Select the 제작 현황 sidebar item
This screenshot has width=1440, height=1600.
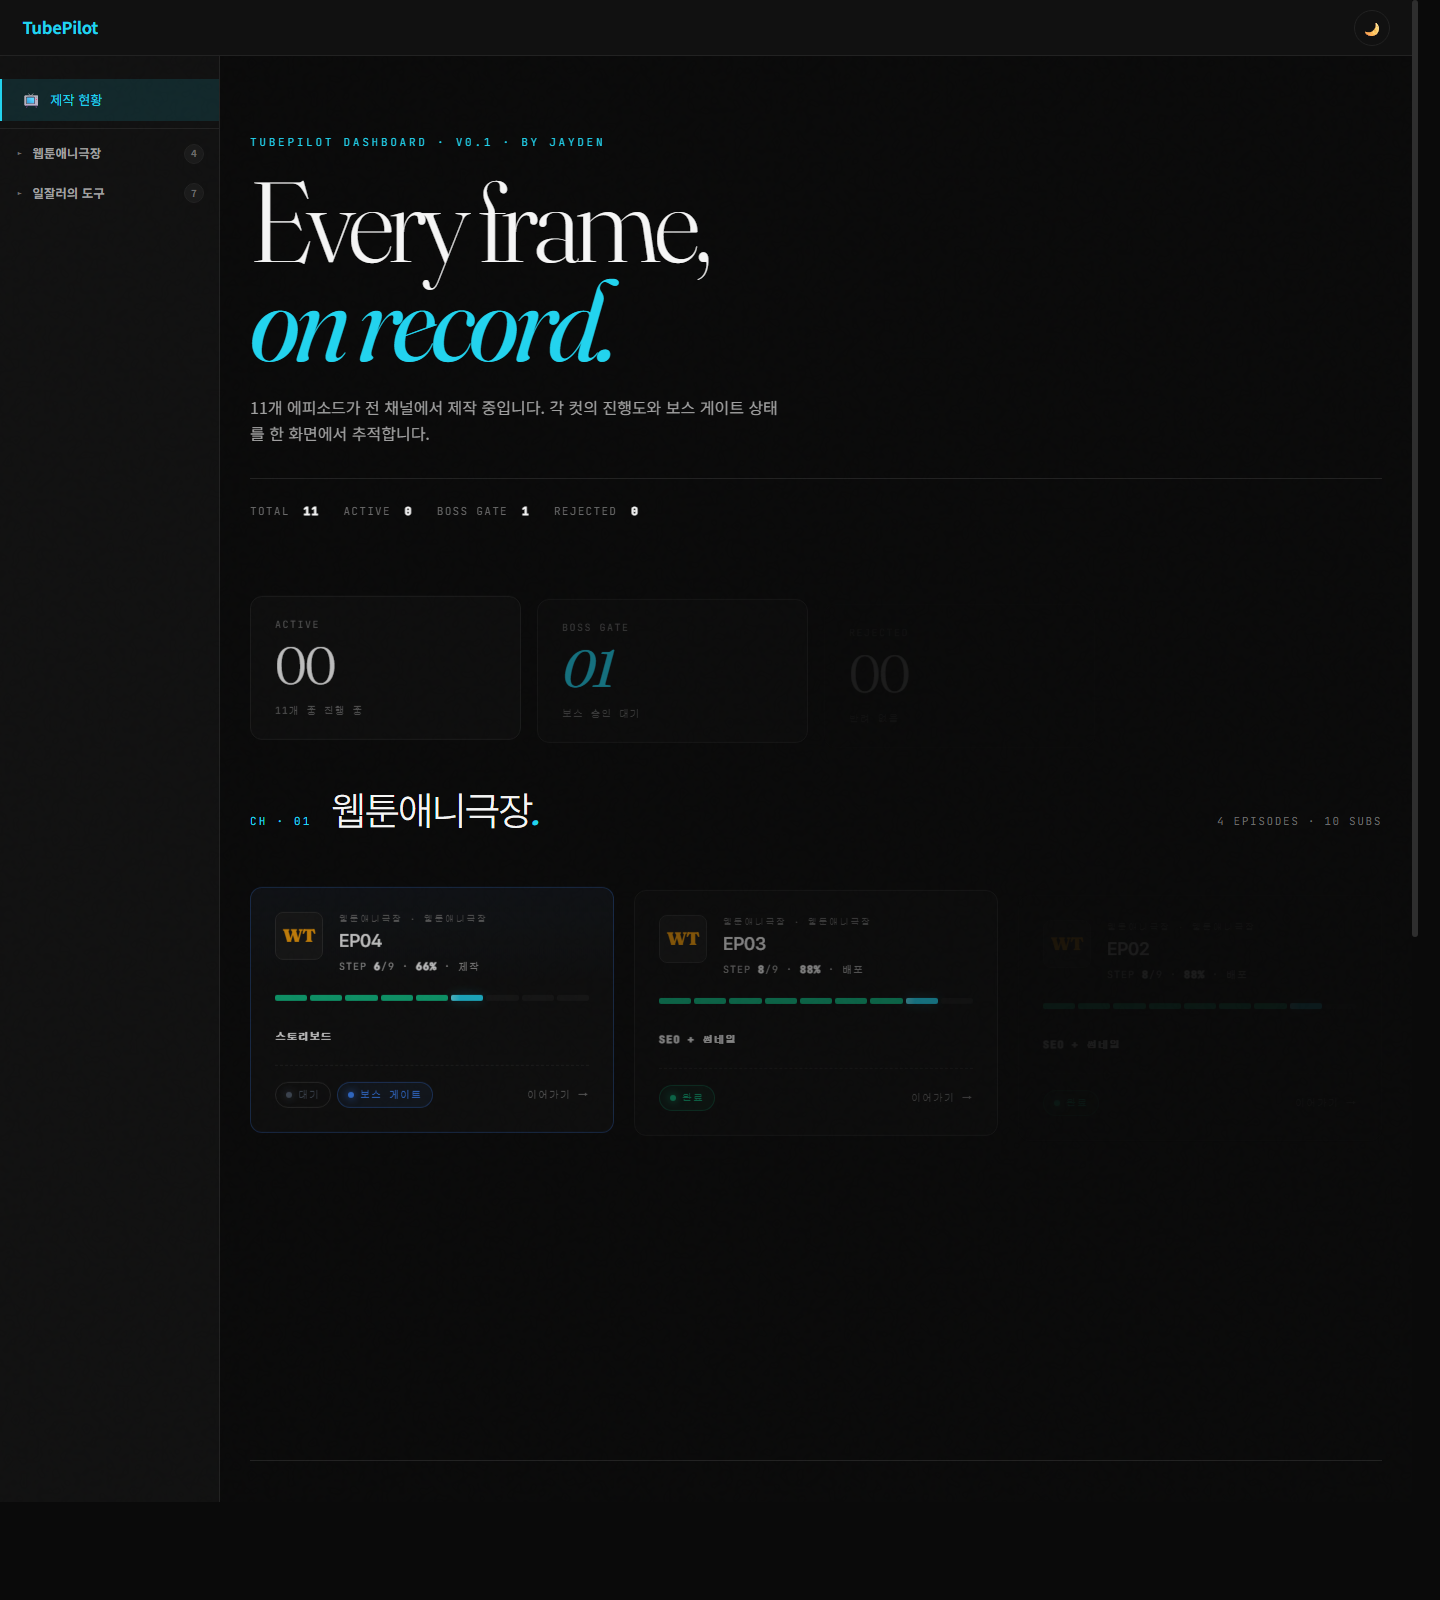110,100
